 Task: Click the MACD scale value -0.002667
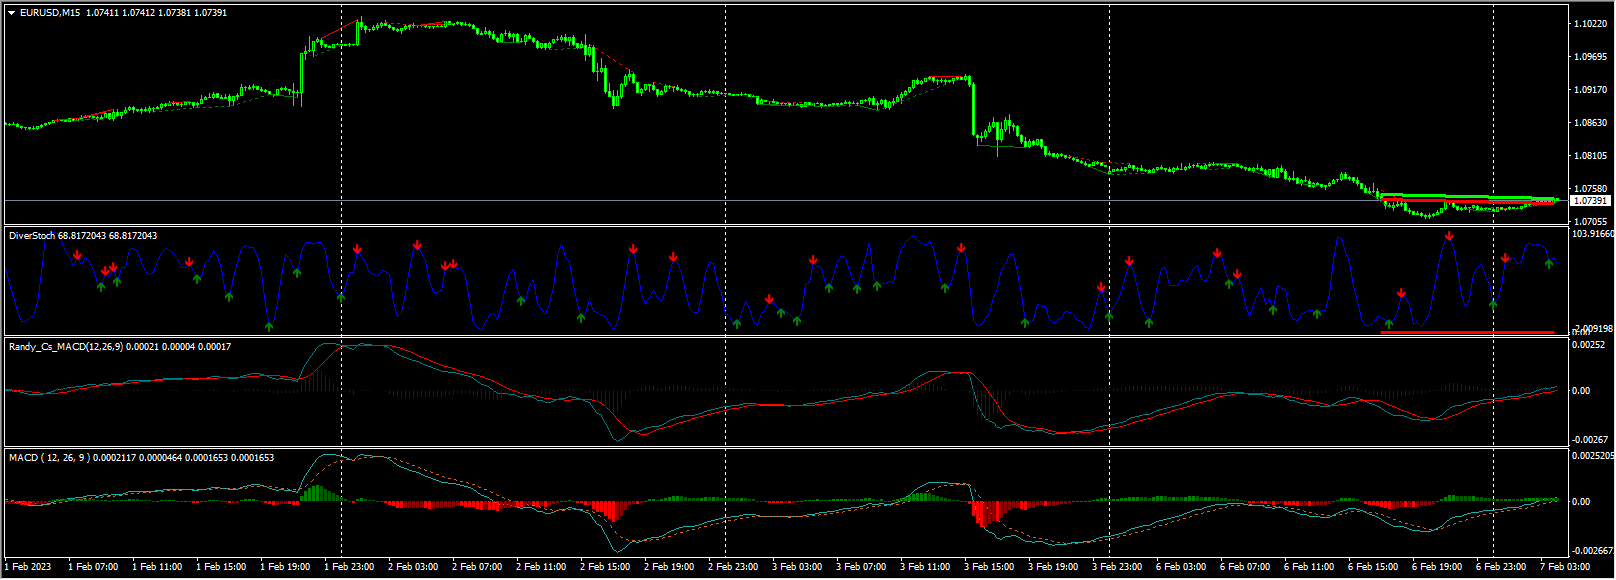pyautogui.click(x=1592, y=551)
